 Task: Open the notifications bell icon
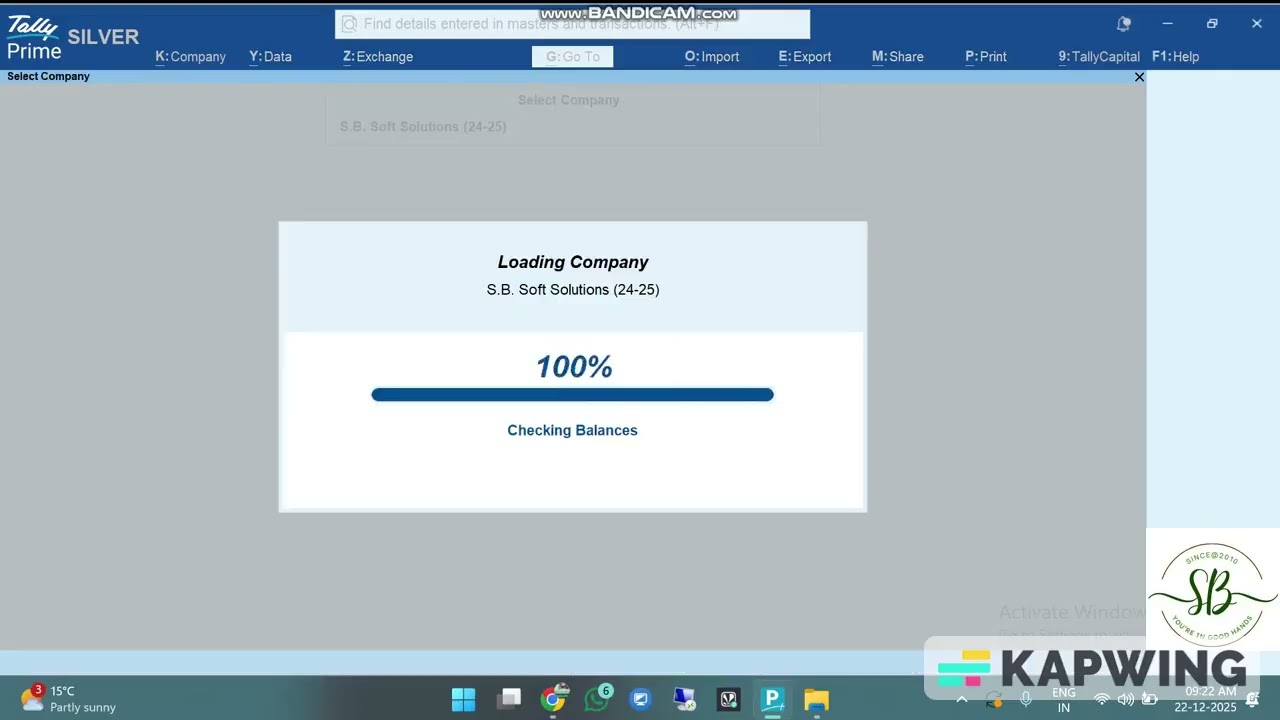[x=1124, y=24]
